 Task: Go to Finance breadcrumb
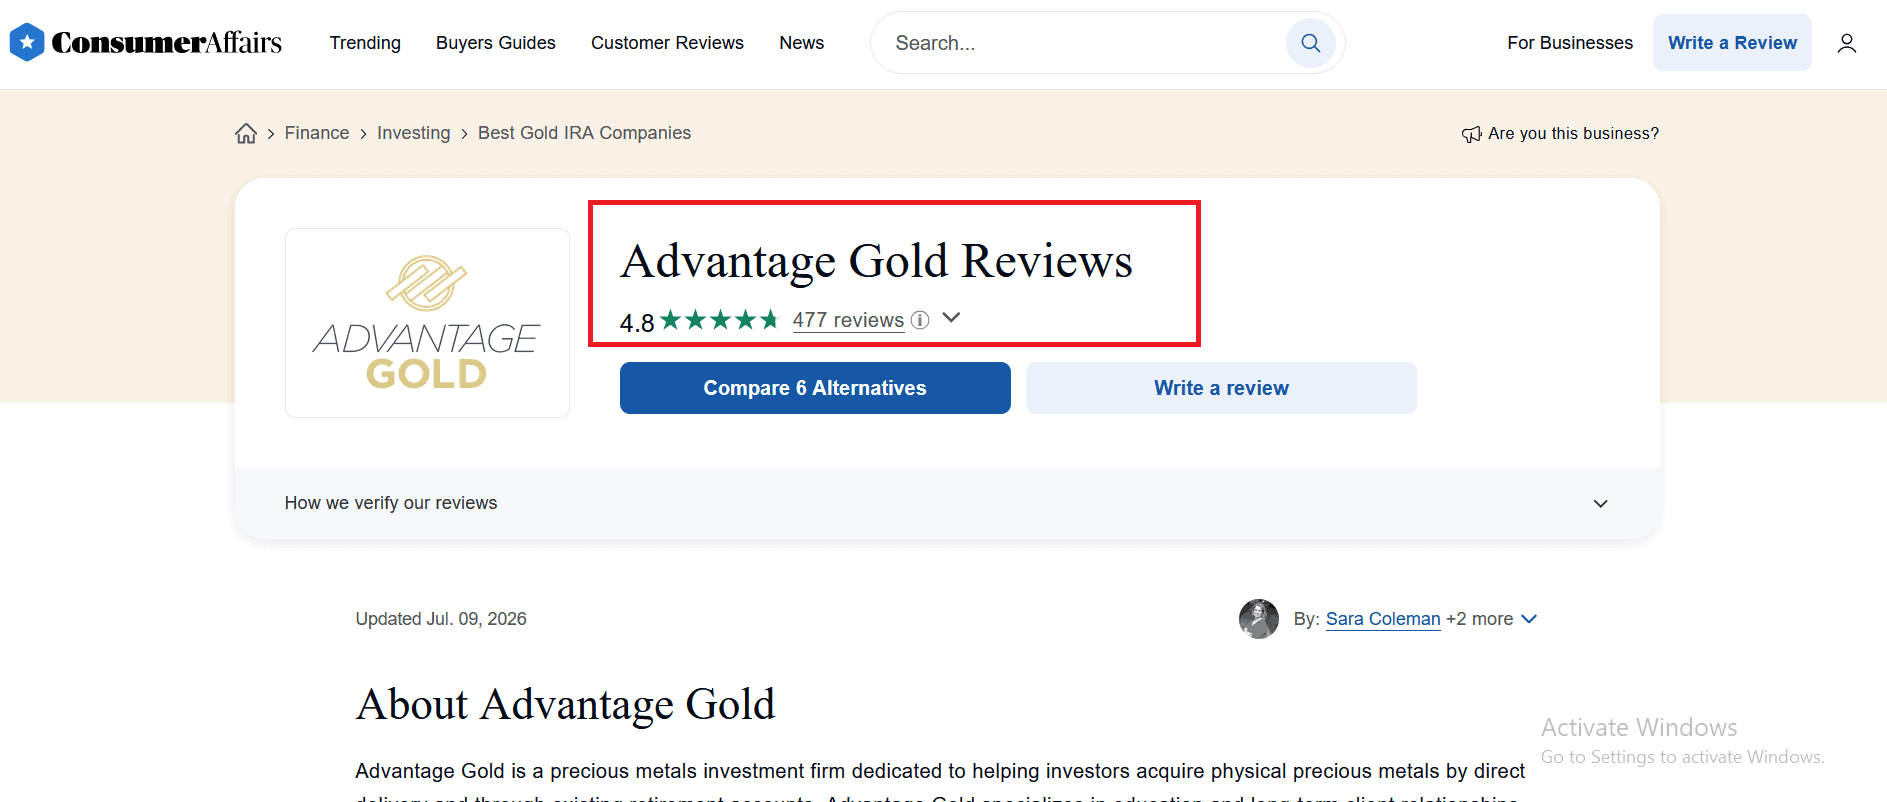point(317,133)
